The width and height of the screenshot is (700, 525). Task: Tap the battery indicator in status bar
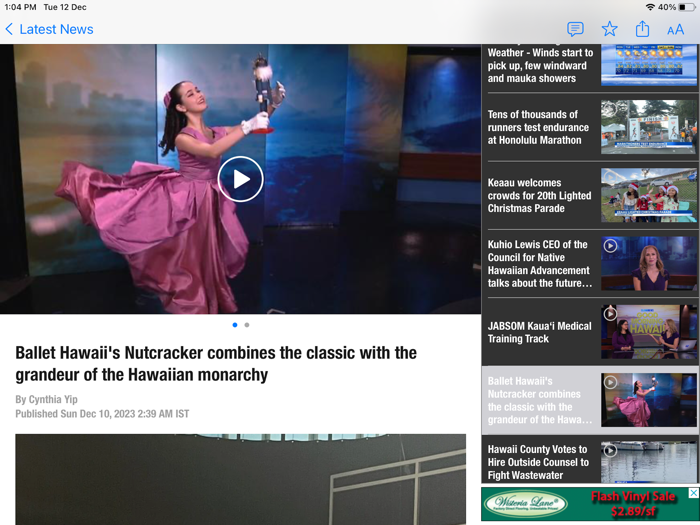(x=688, y=7)
